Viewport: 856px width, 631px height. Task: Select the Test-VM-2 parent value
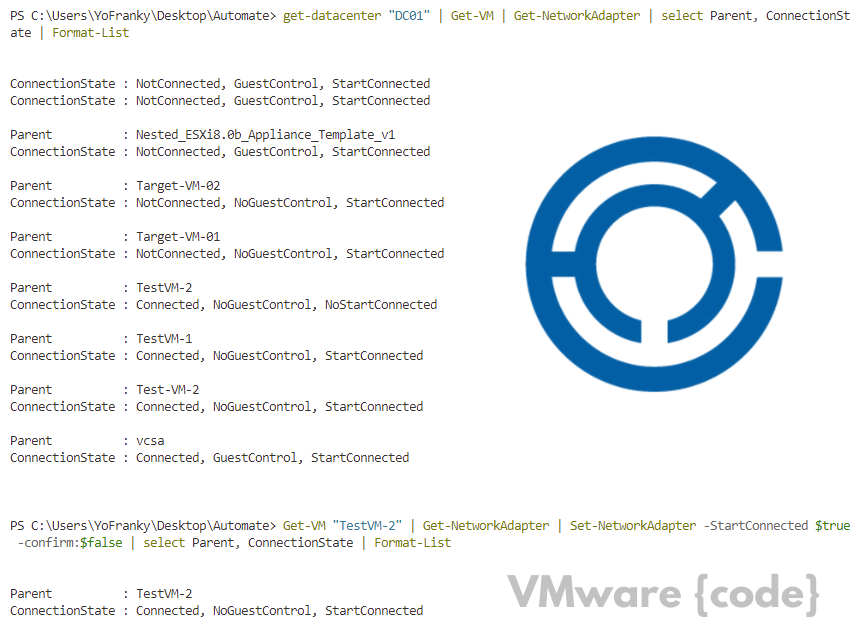click(x=168, y=390)
